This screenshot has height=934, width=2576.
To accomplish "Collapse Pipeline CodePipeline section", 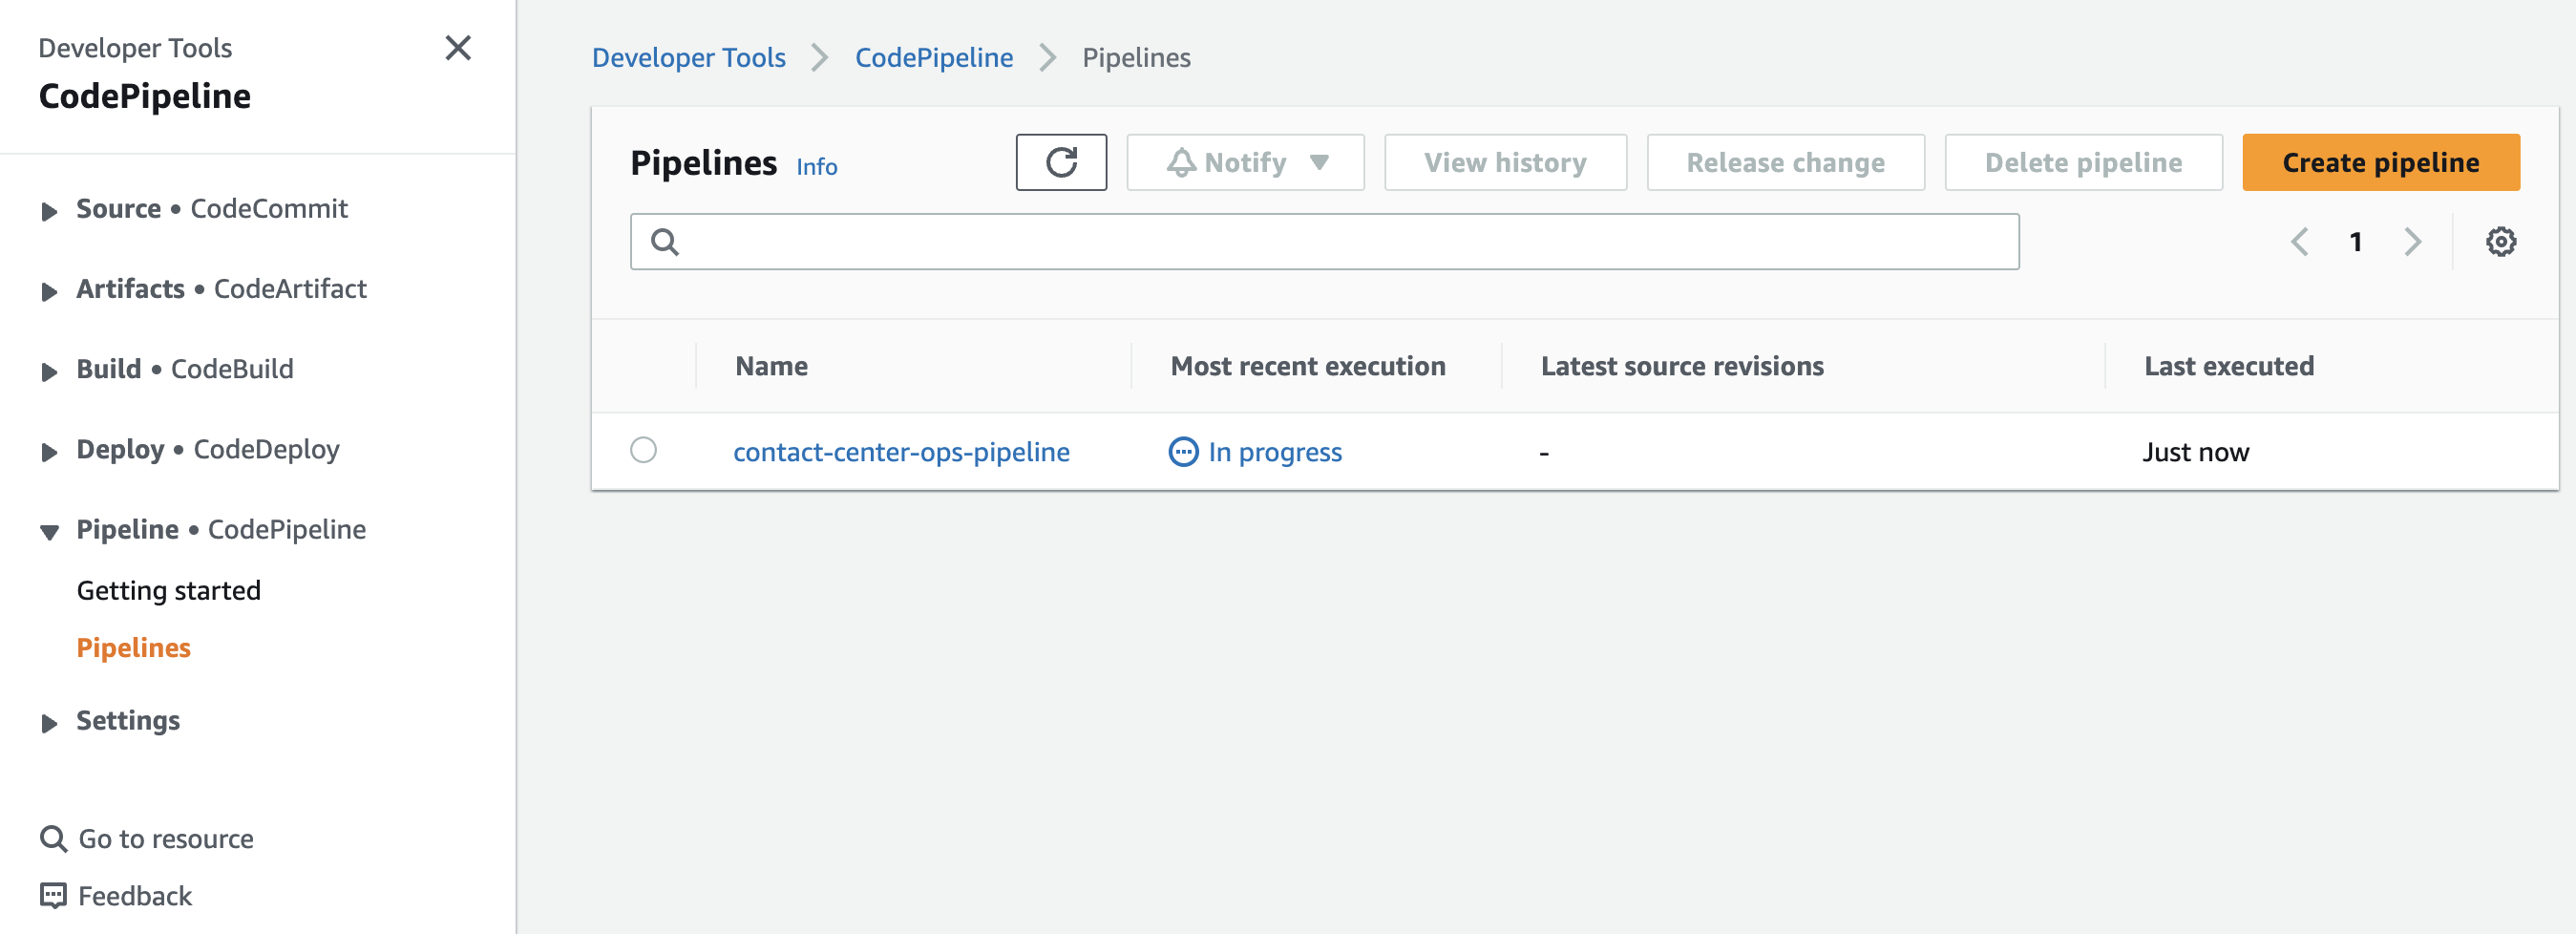I will (49, 531).
